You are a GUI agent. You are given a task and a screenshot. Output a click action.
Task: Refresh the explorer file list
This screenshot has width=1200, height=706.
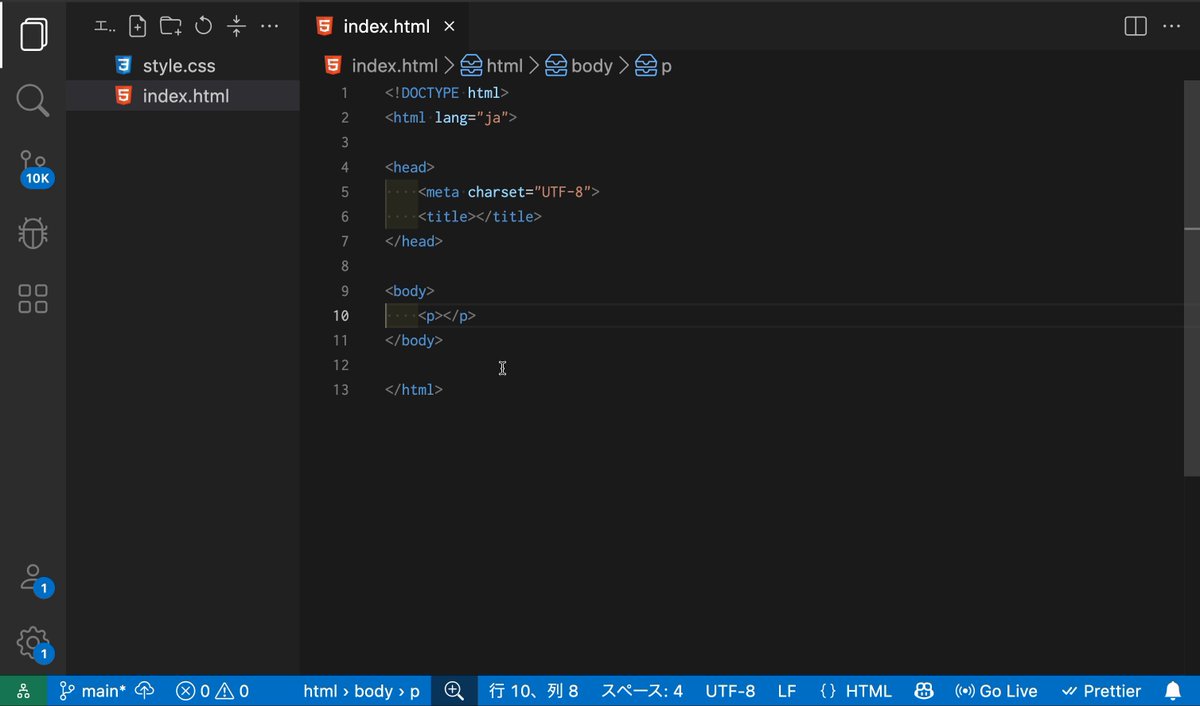point(204,27)
